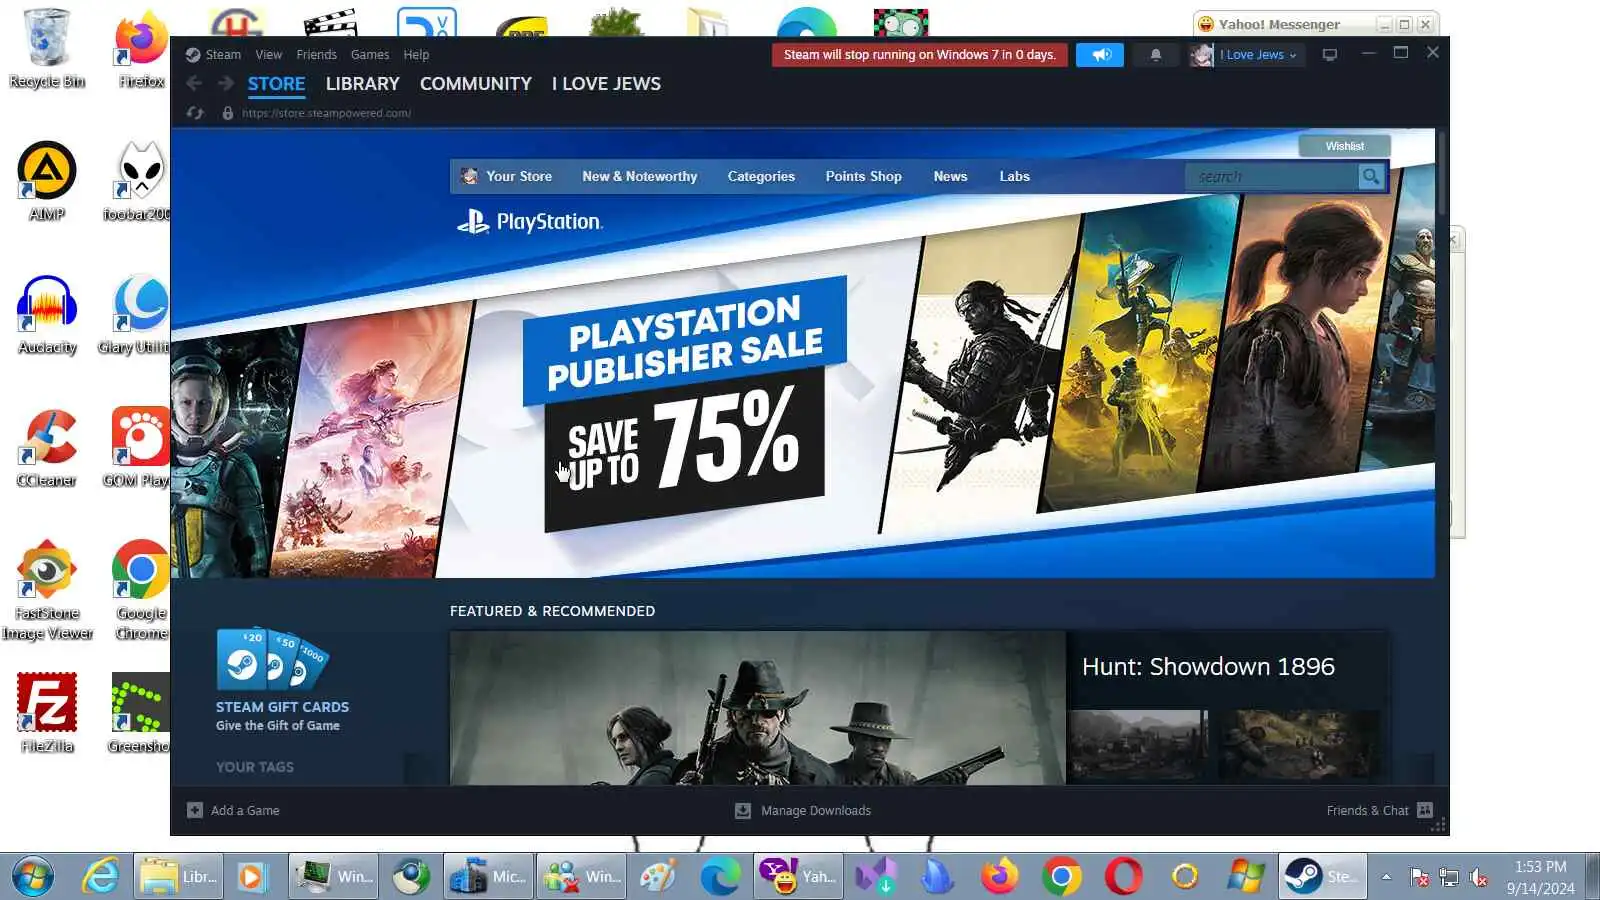This screenshot has width=1600, height=900.
Task: Click the Hunt: Showdown 1896 title
Action: click(x=1208, y=667)
